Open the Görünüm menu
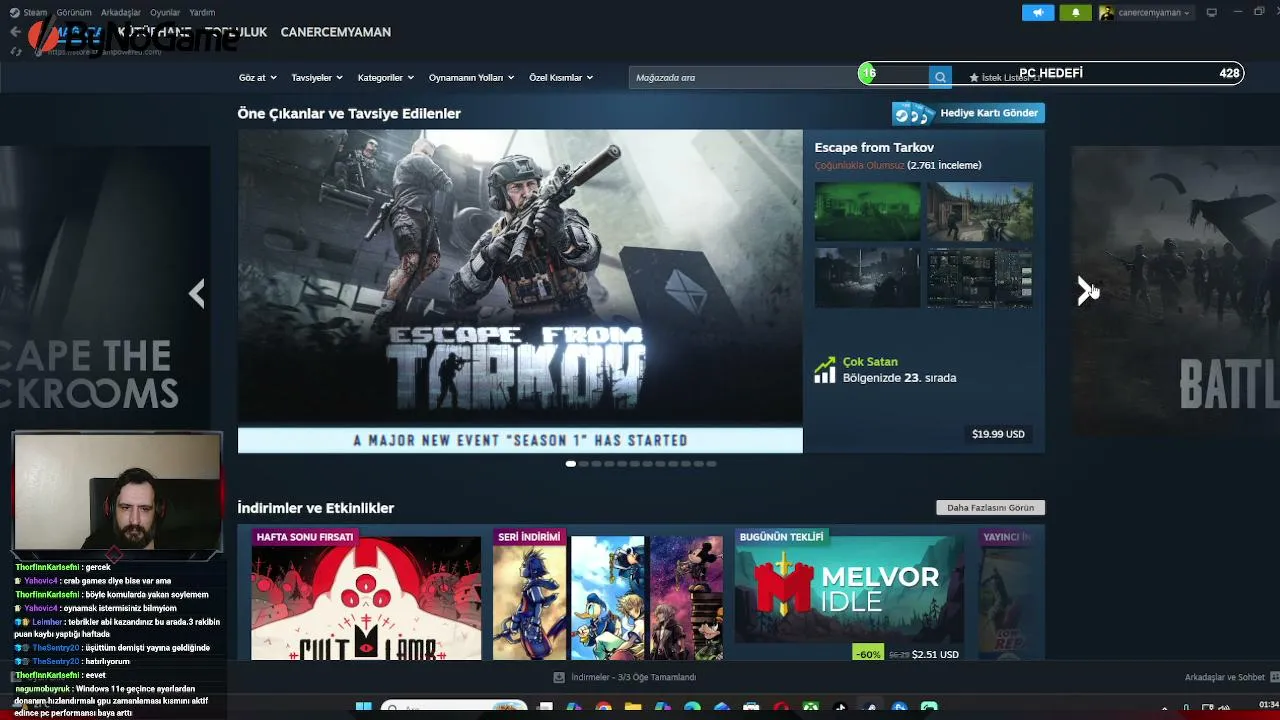 click(x=74, y=13)
